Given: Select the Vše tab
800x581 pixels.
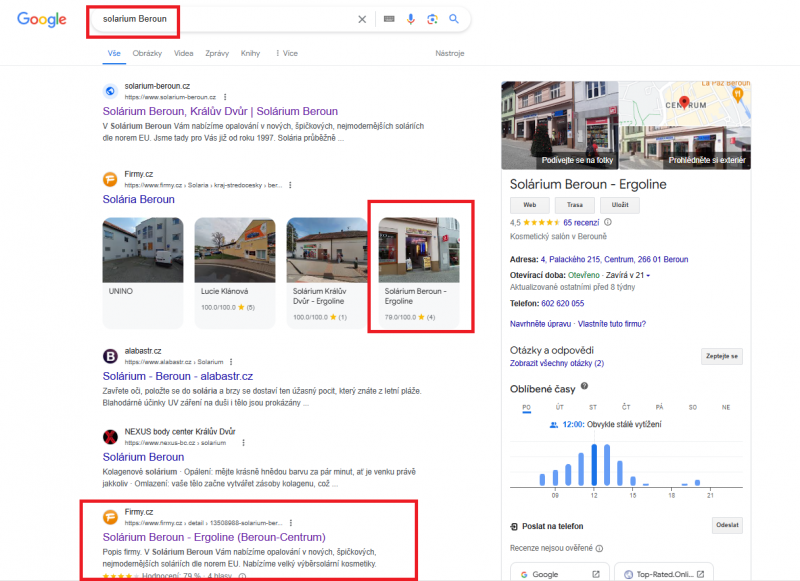Looking at the screenshot, I should (114, 53).
